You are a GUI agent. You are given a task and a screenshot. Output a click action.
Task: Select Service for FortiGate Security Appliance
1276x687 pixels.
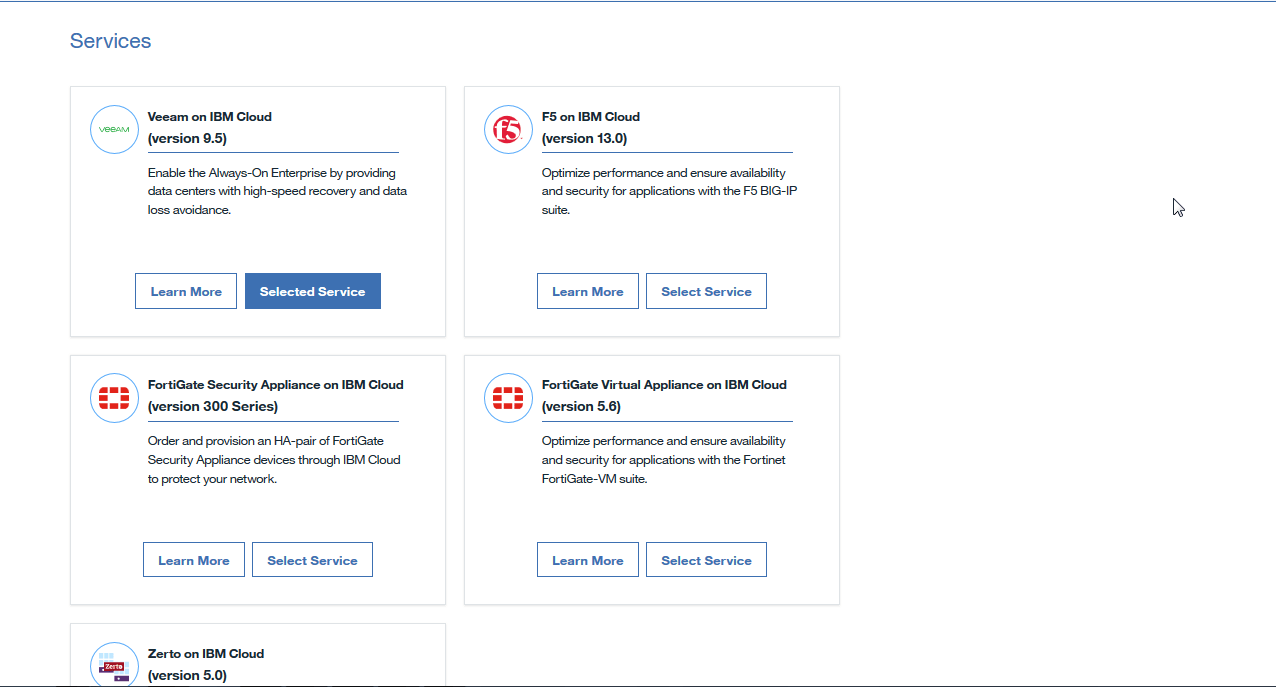312,560
